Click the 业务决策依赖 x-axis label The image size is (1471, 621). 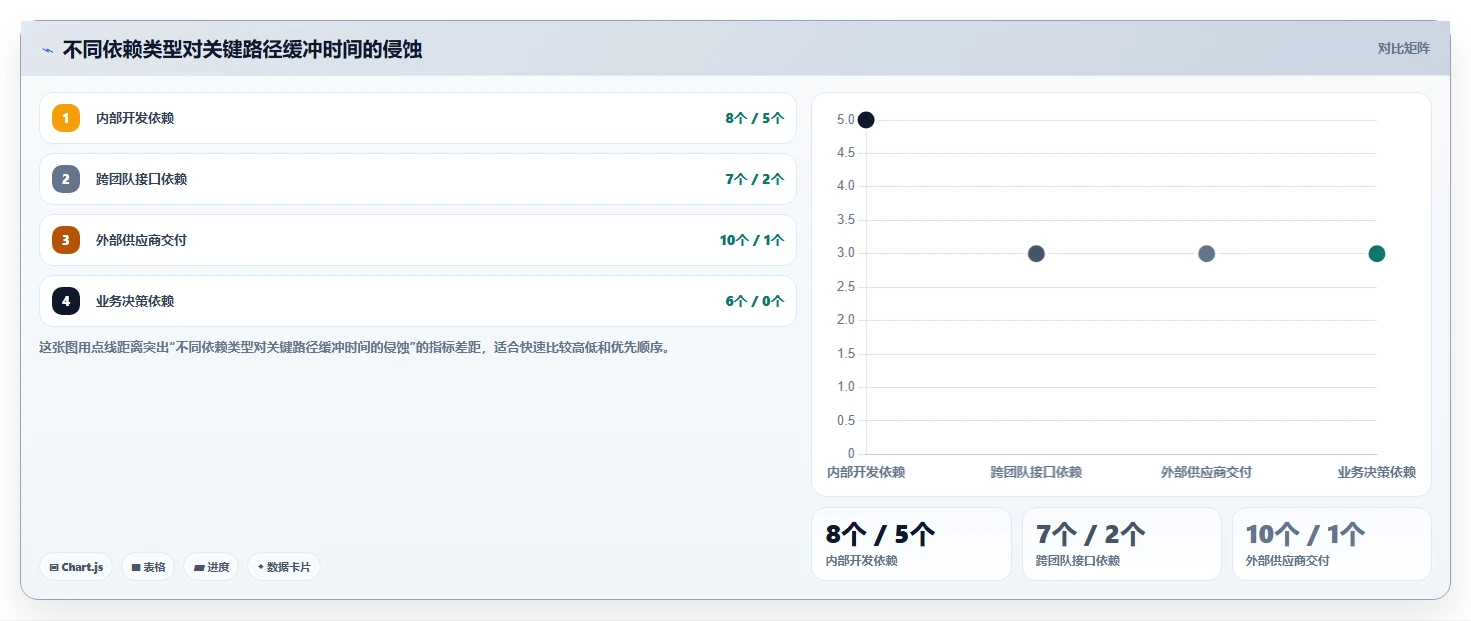(1377, 472)
